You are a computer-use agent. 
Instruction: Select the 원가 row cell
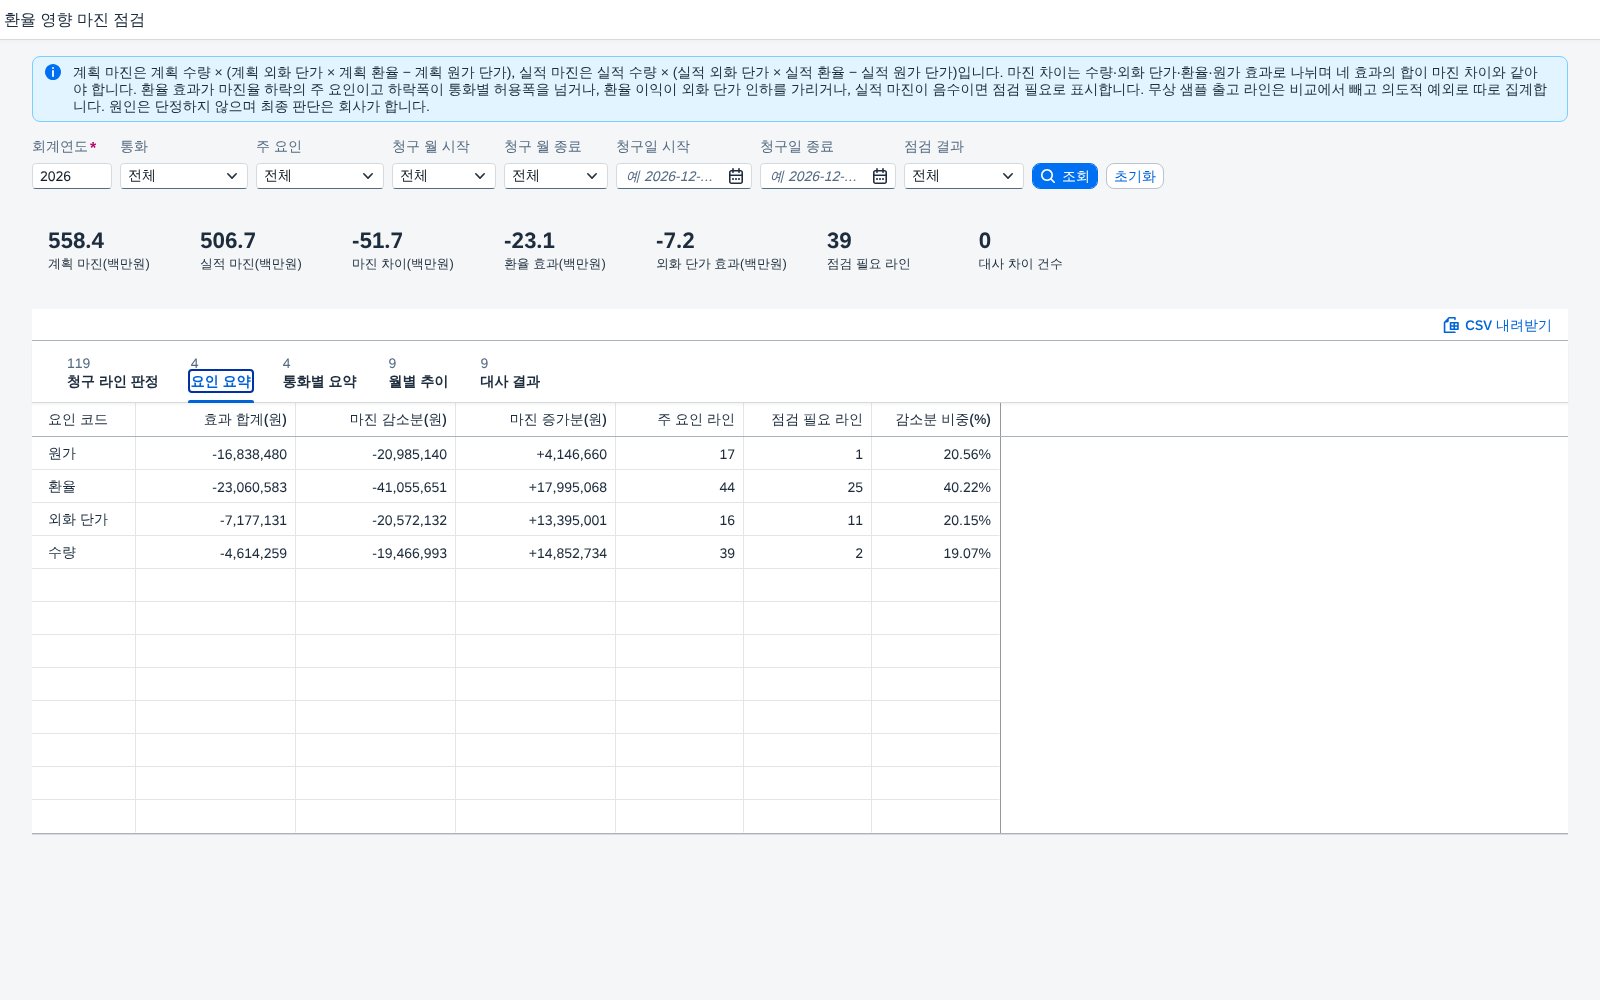coord(84,454)
